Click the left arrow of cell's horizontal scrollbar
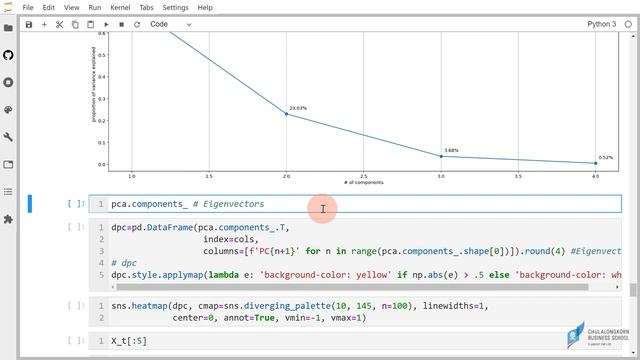The width and height of the screenshot is (640, 360). [113, 287]
